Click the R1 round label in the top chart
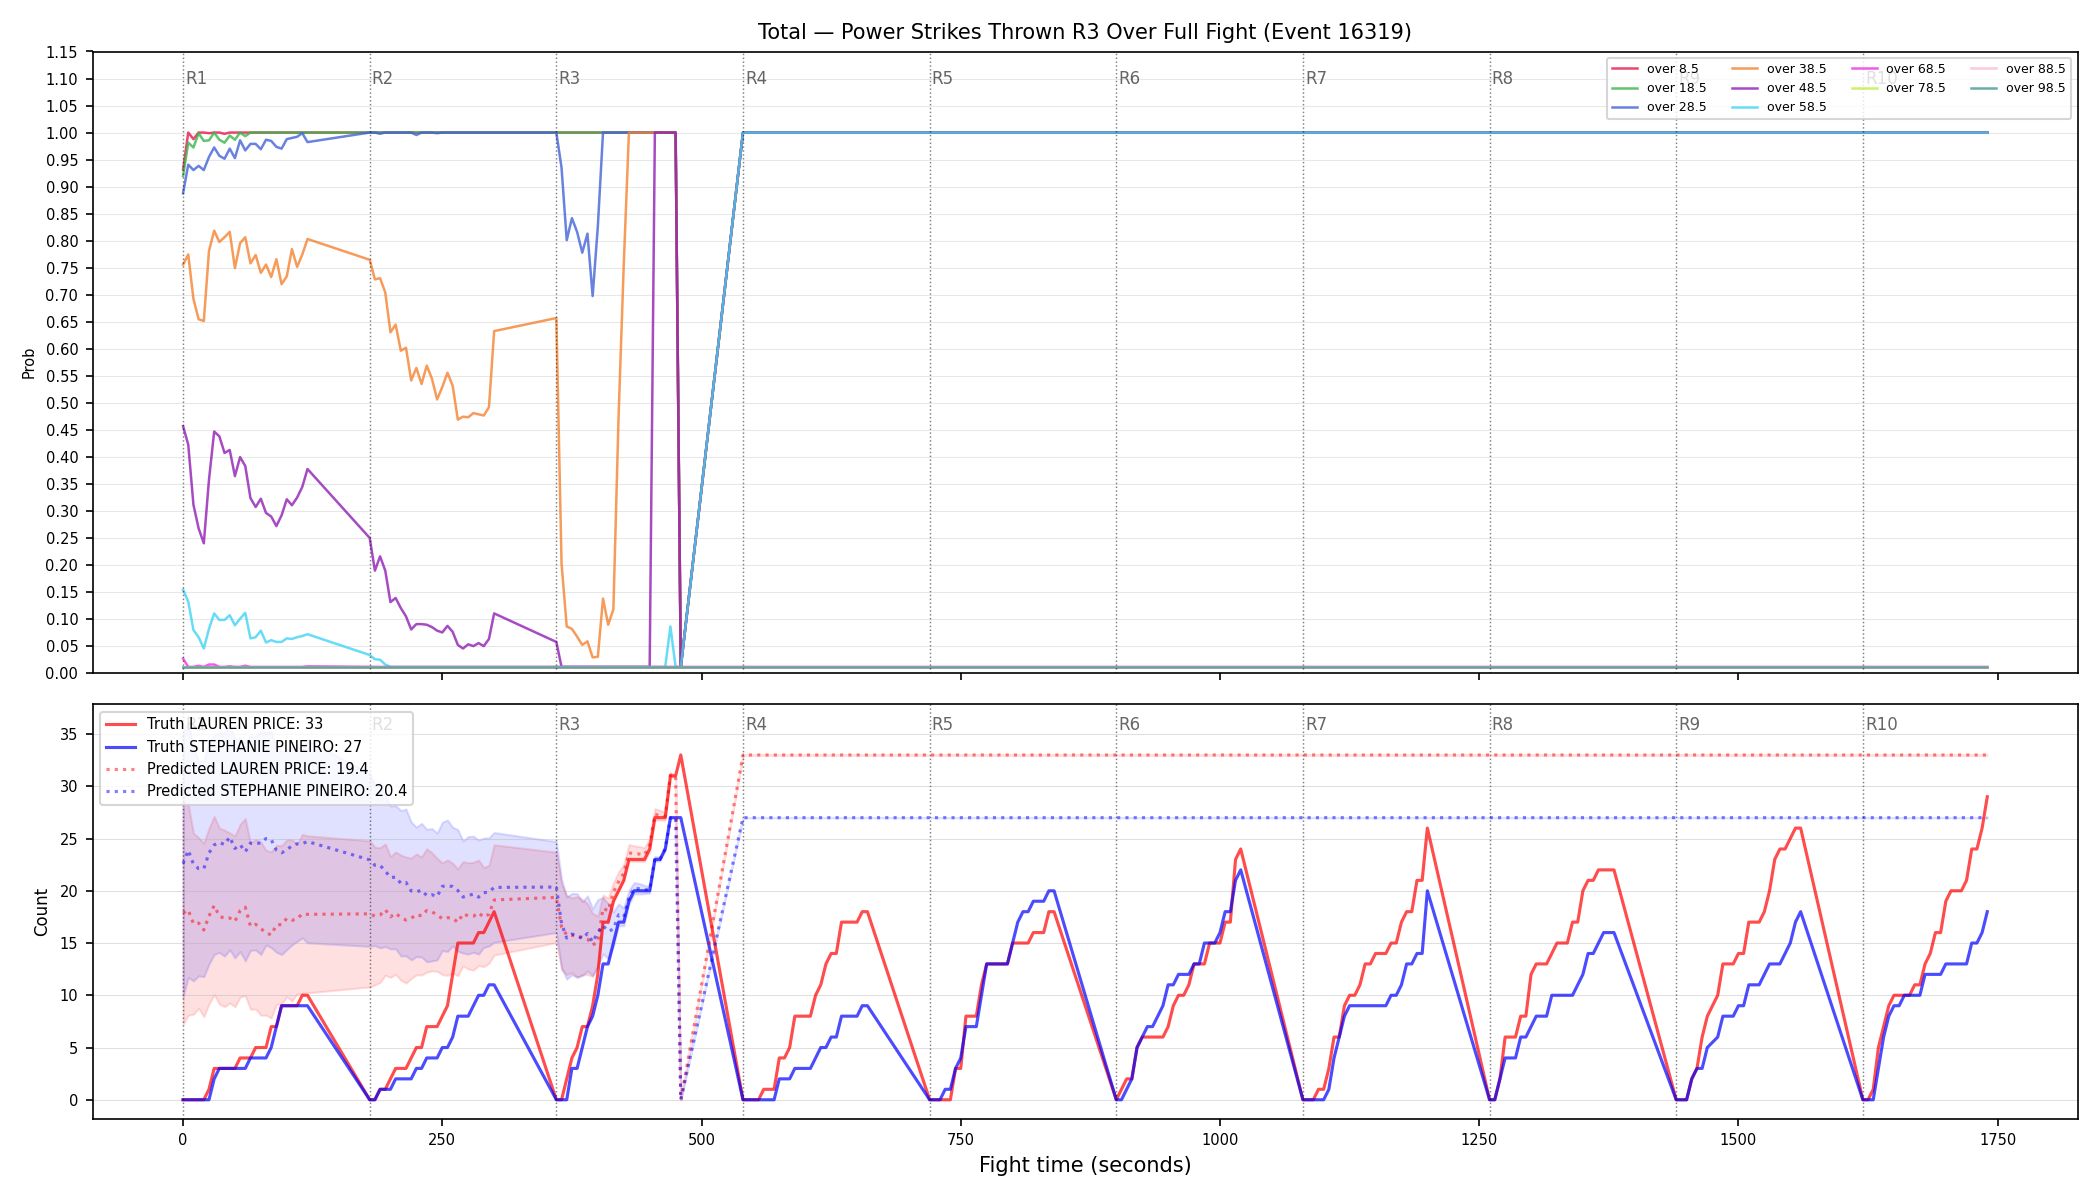Viewport: 2100px width, 1200px height. [x=196, y=78]
